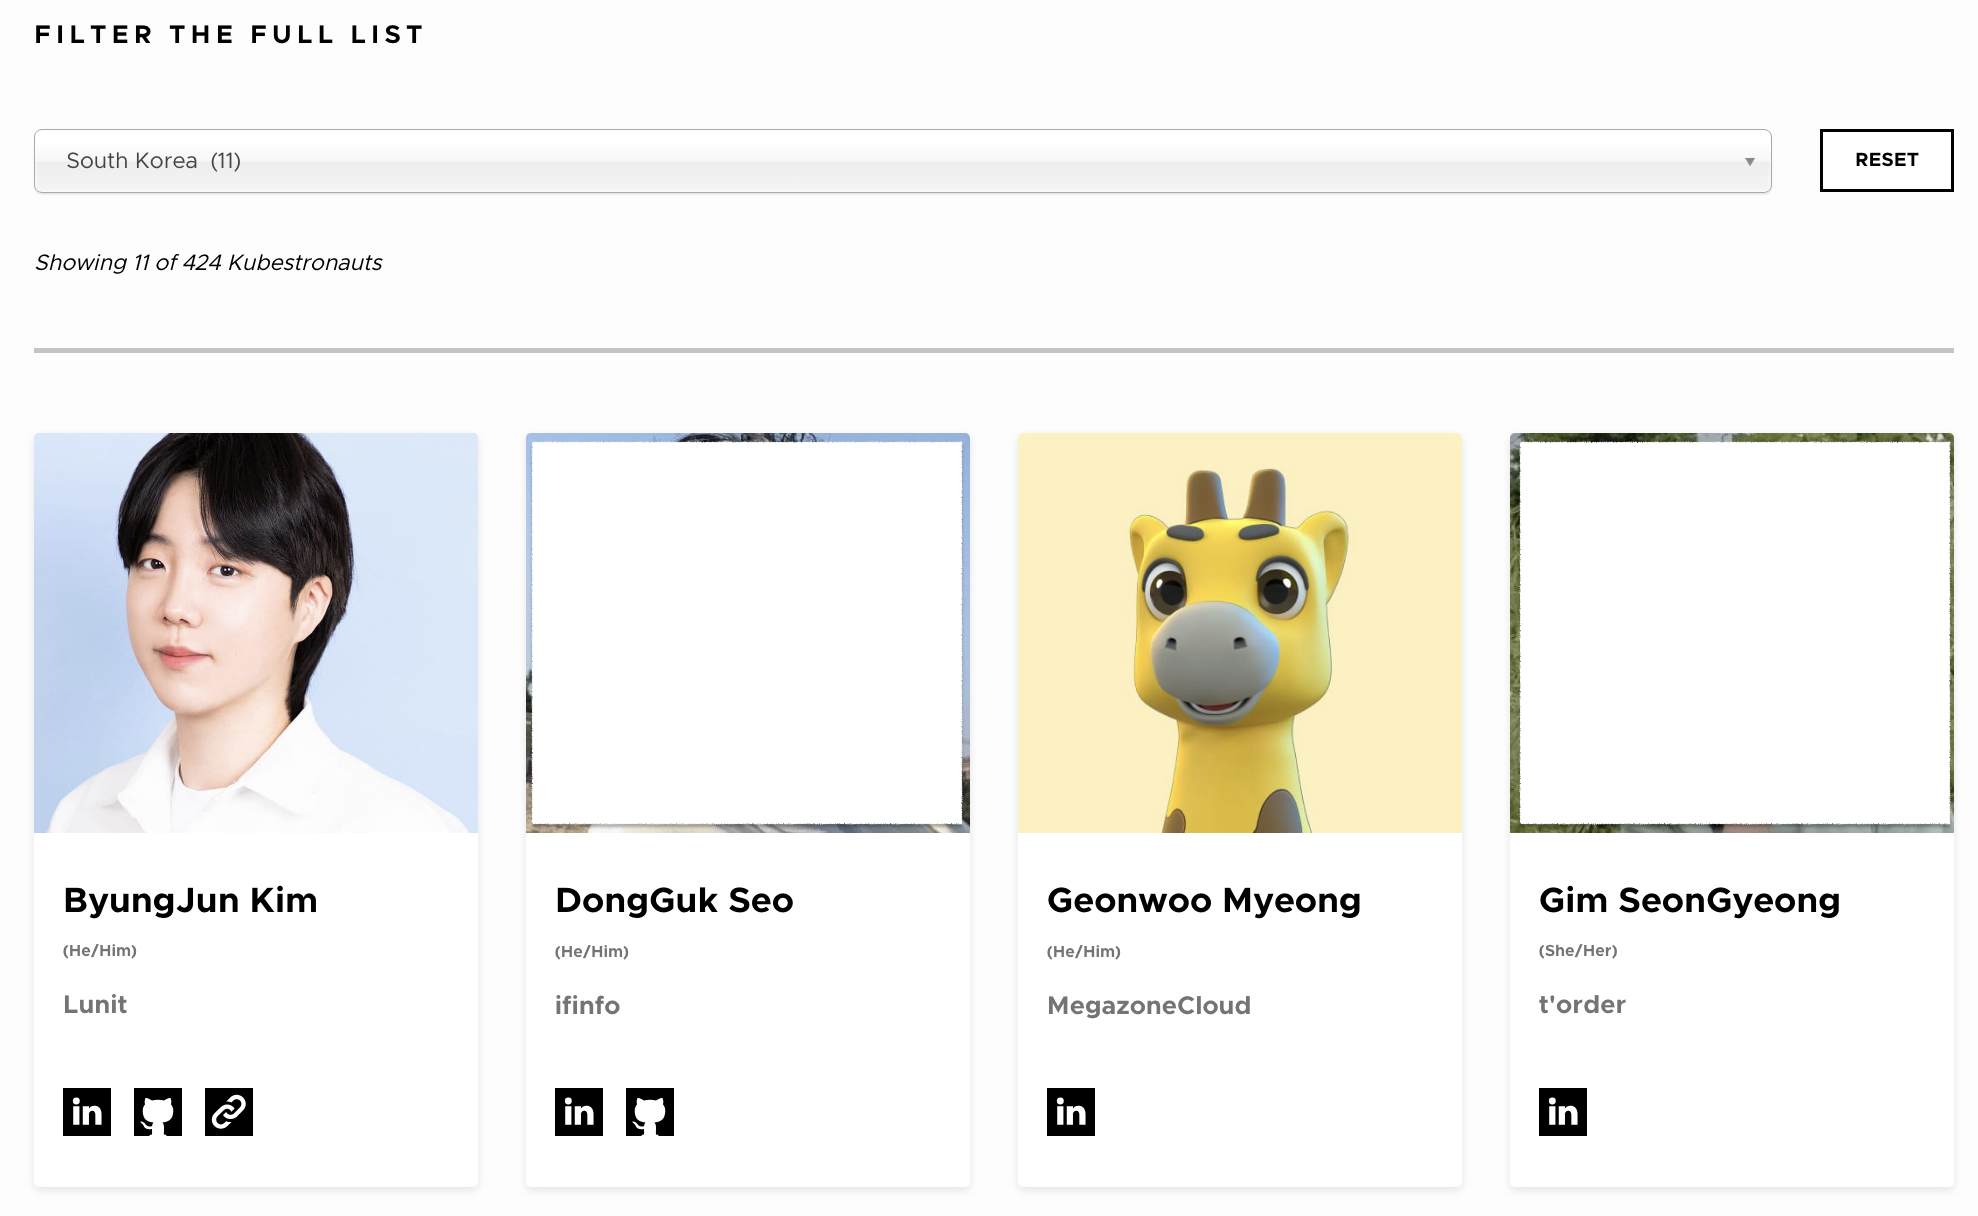
Task: Click the dropdown arrow on country filter
Action: (x=1749, y=161)
